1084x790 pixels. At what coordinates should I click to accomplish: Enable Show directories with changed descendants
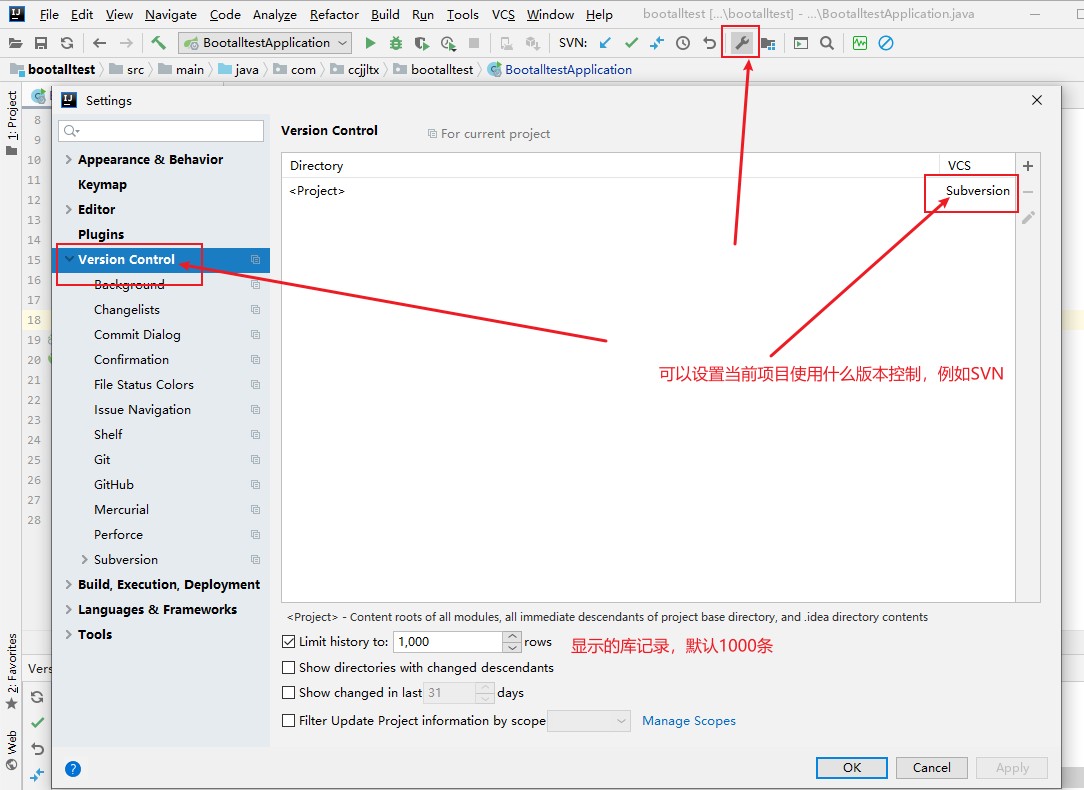(x=289, y=667)
